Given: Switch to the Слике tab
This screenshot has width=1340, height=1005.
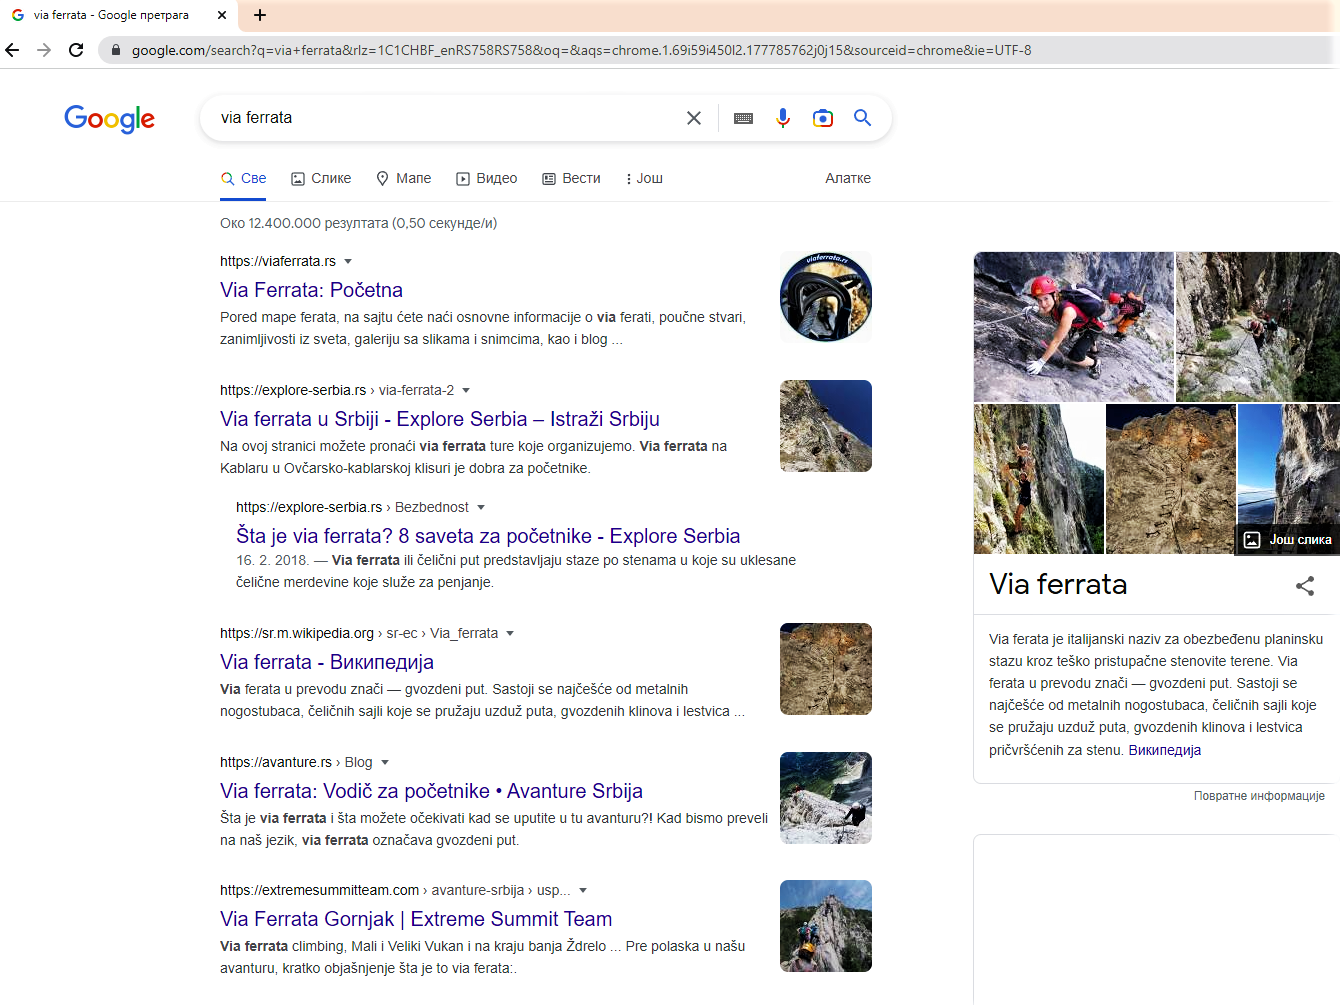Looking at the screenshot, I should pos(321,178).
